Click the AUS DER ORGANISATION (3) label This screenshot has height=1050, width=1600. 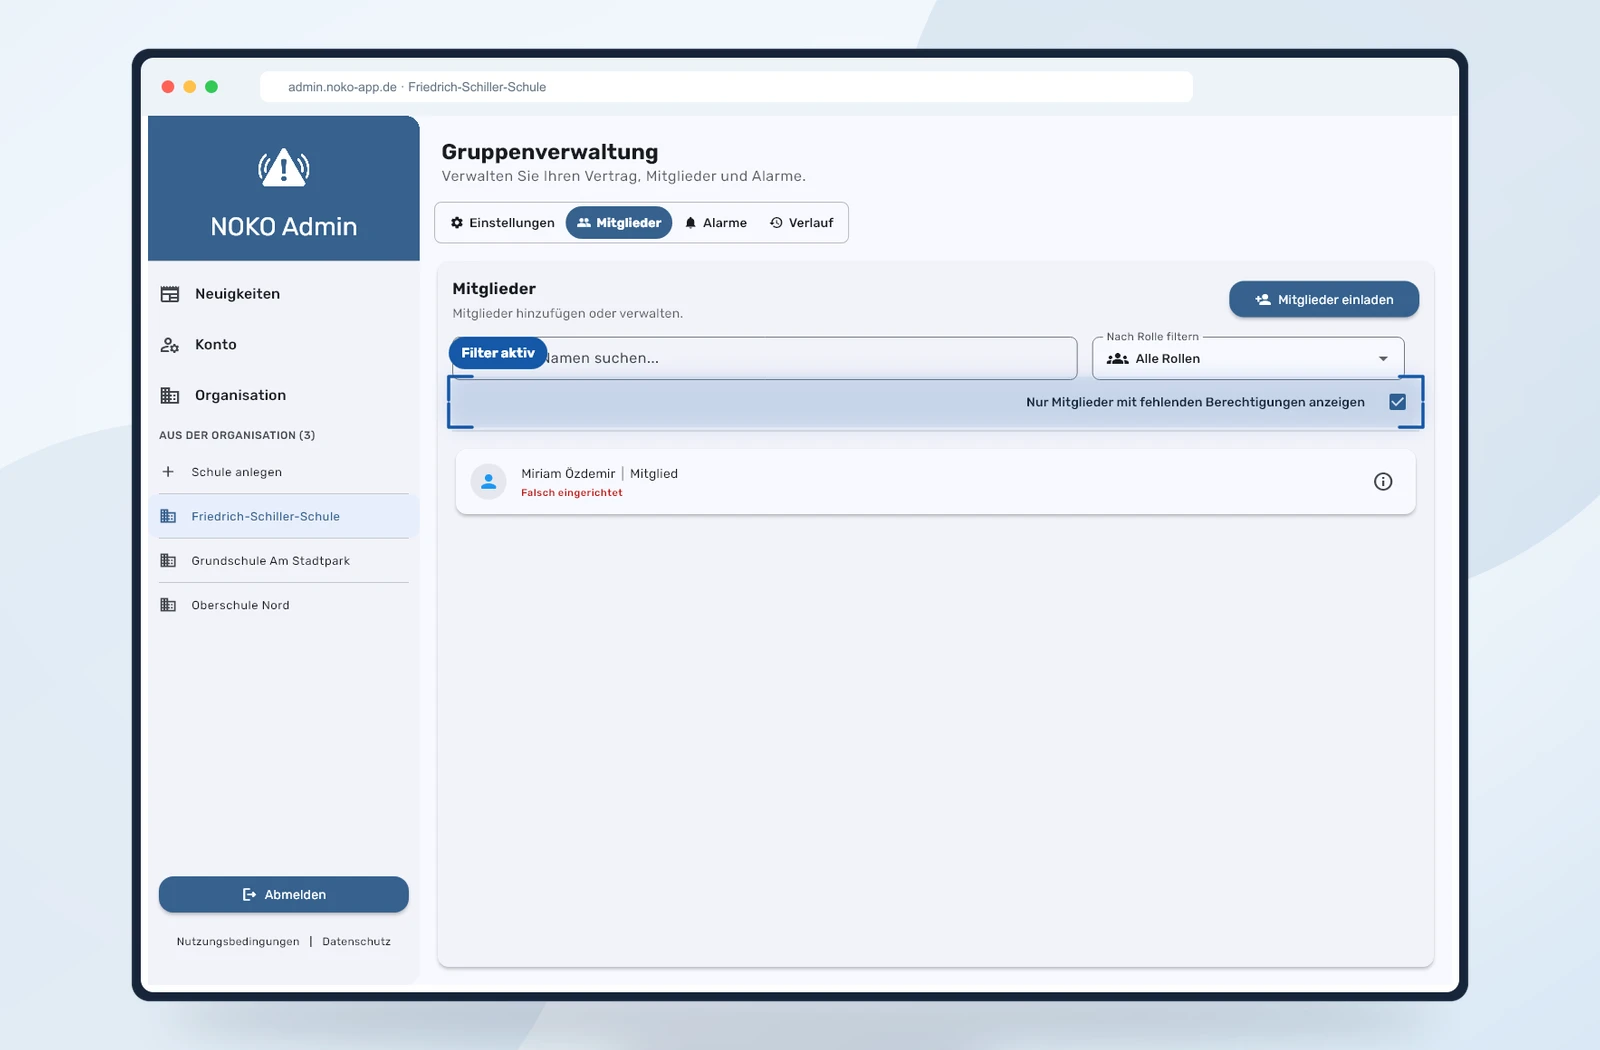237,436
